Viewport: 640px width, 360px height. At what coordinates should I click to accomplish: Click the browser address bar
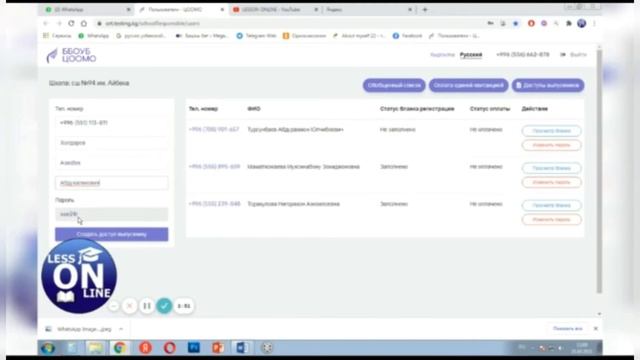click(x=286, y=24)
